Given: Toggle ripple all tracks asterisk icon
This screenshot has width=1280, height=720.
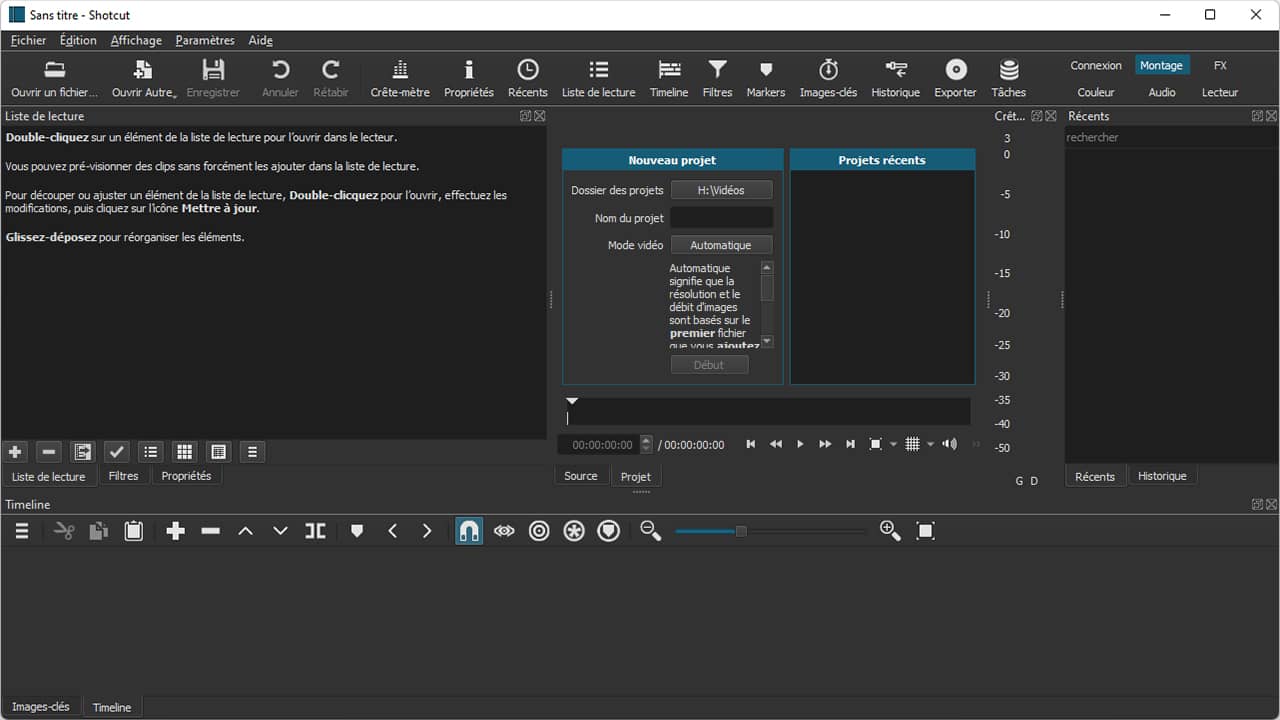Looking at the screenshot, I should click(574, 531).
